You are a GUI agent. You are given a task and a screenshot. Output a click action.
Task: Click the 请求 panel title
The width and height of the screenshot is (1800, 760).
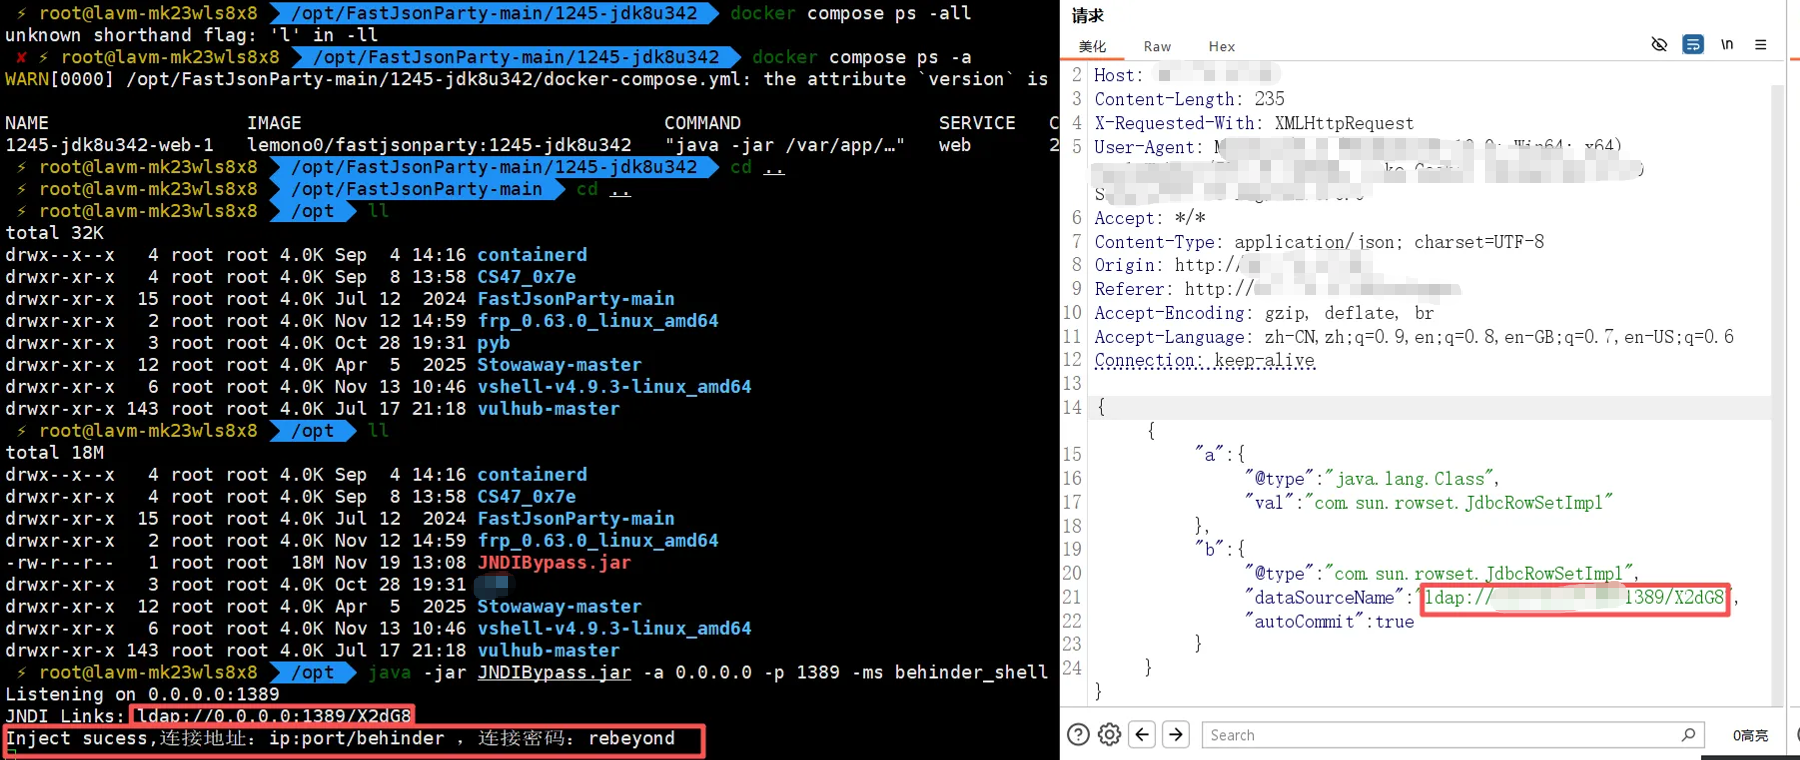click(x=1088, y=15)
